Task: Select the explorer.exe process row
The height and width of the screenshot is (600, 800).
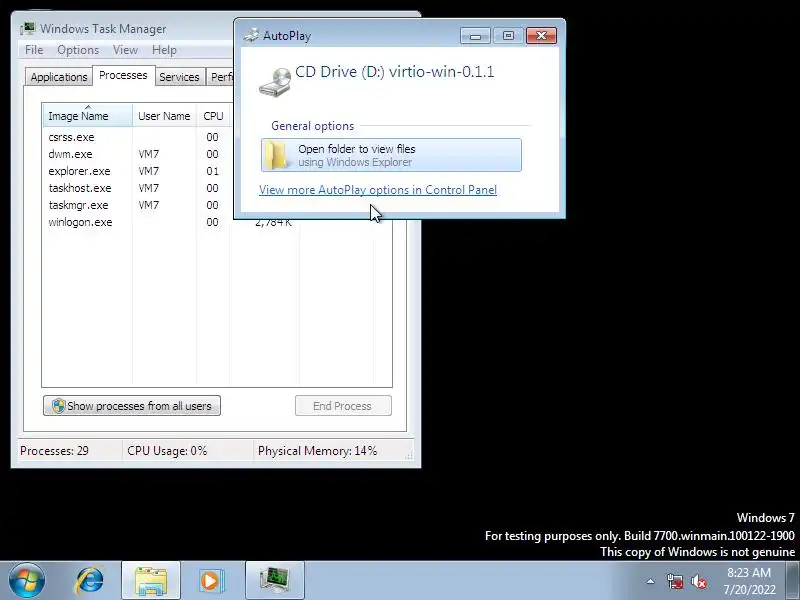Action: [138, 171]
